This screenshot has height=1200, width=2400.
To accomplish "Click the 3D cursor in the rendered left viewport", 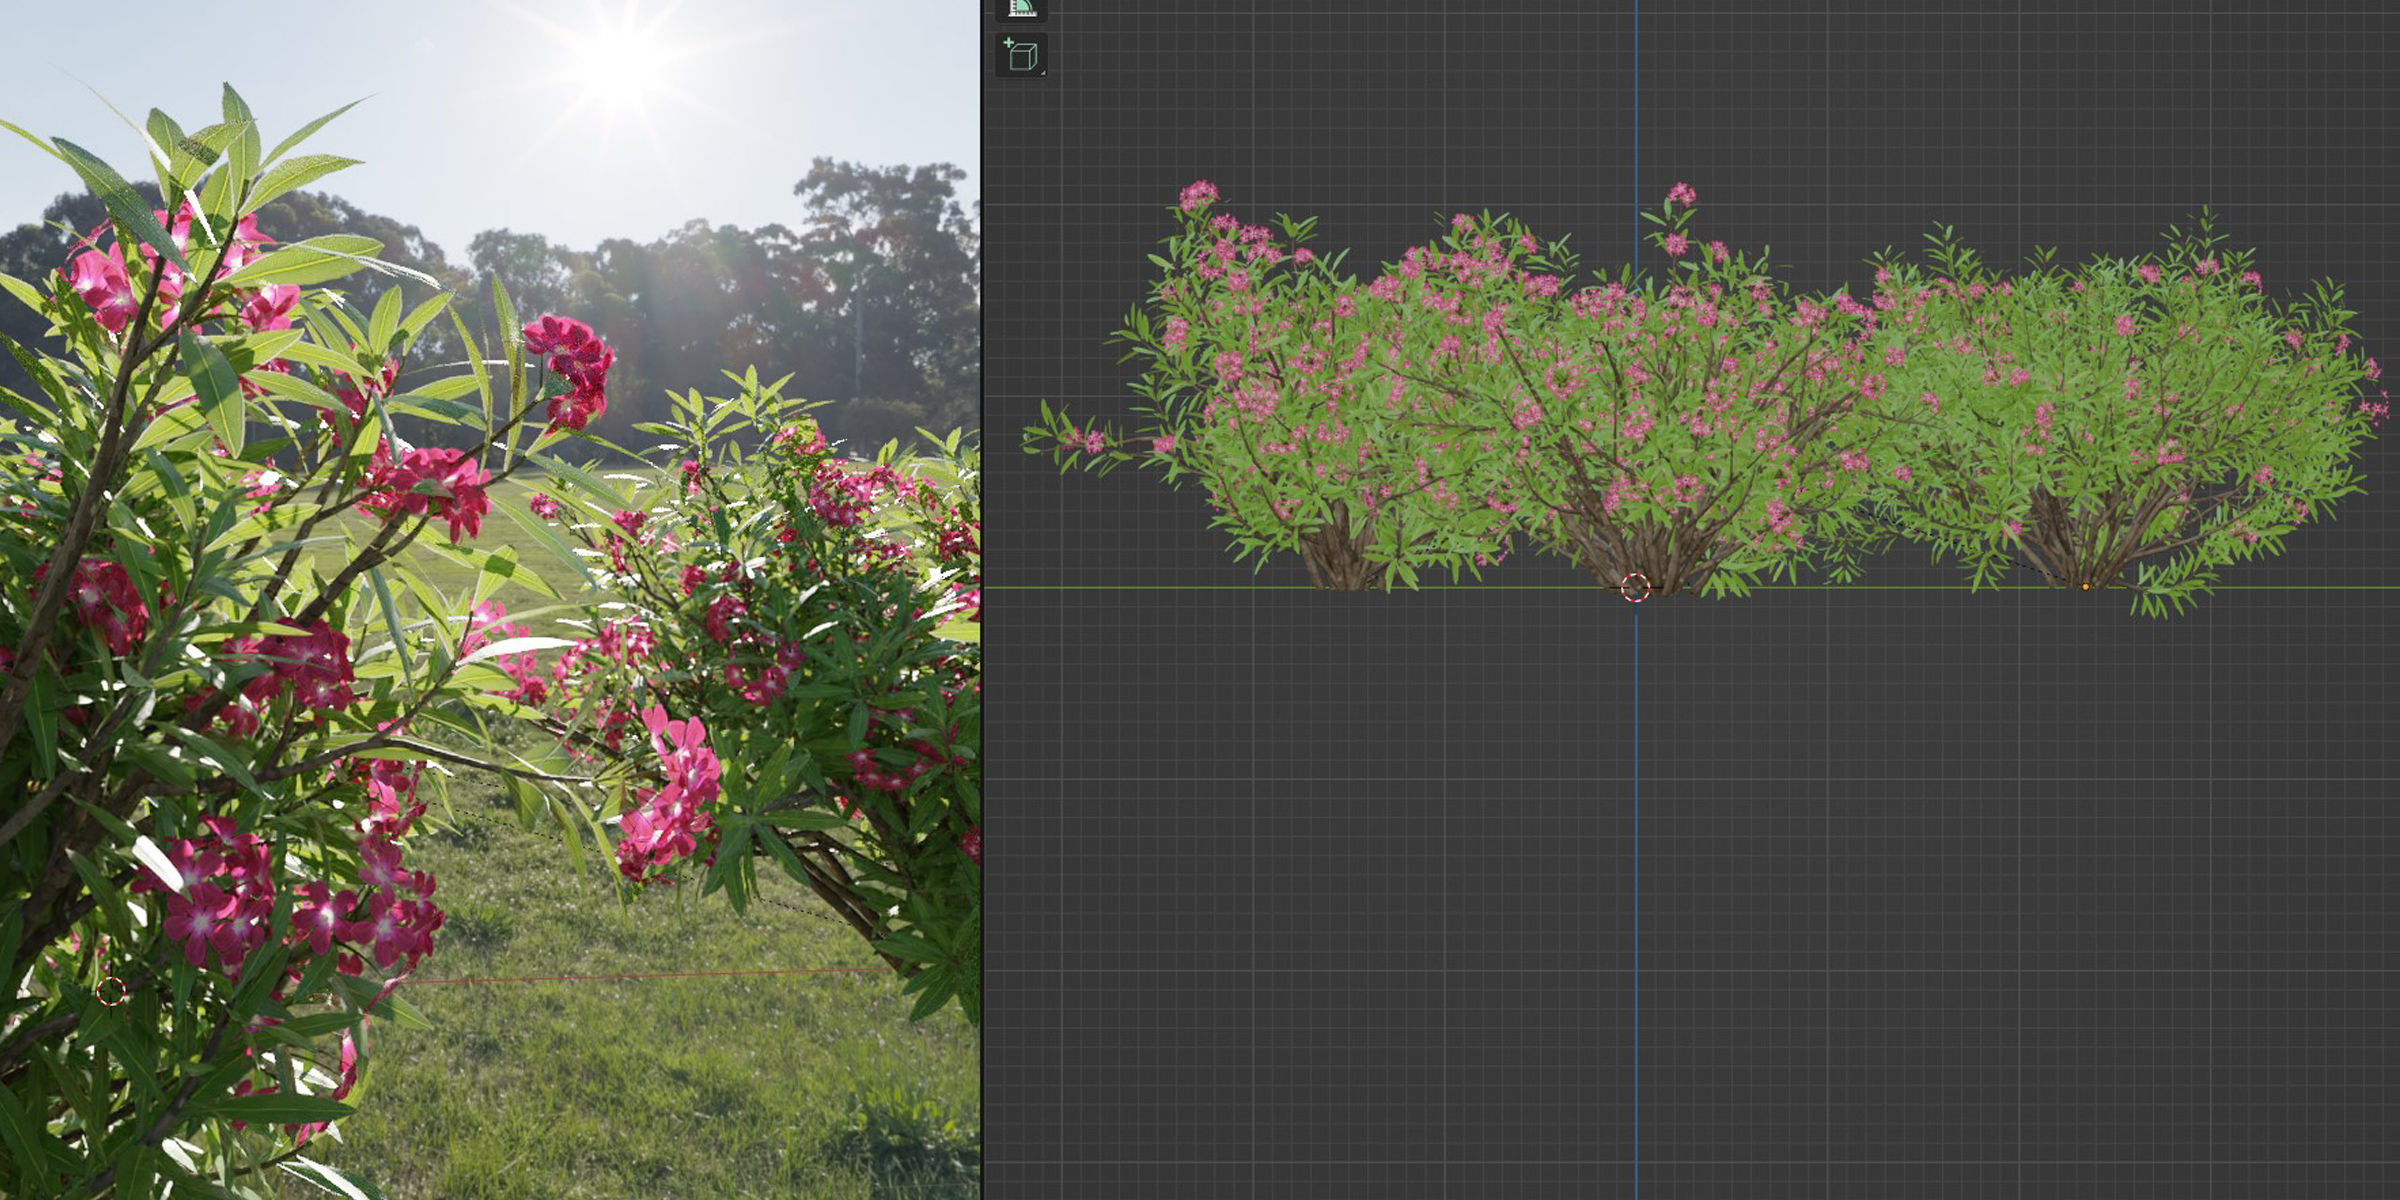I will click(x=111, y=991).
